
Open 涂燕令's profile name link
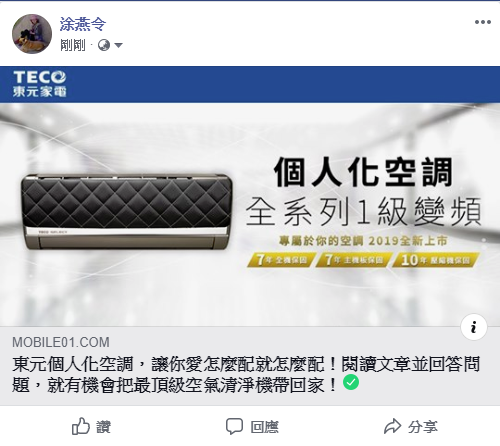tap(83, 24)
